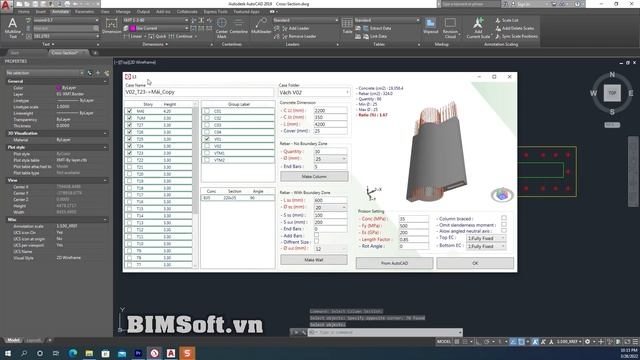
Task: Click the Link Data tool
Action: (374, 36)
